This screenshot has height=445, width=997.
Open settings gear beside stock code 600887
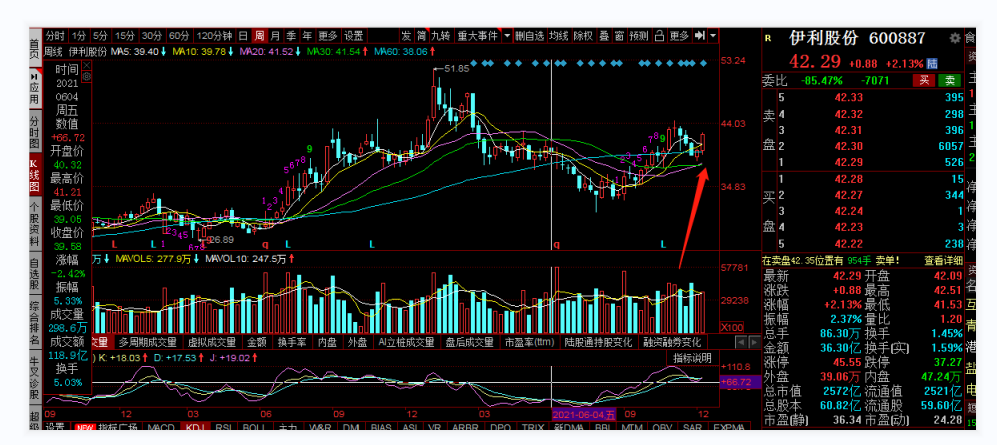tap(954, 38)
